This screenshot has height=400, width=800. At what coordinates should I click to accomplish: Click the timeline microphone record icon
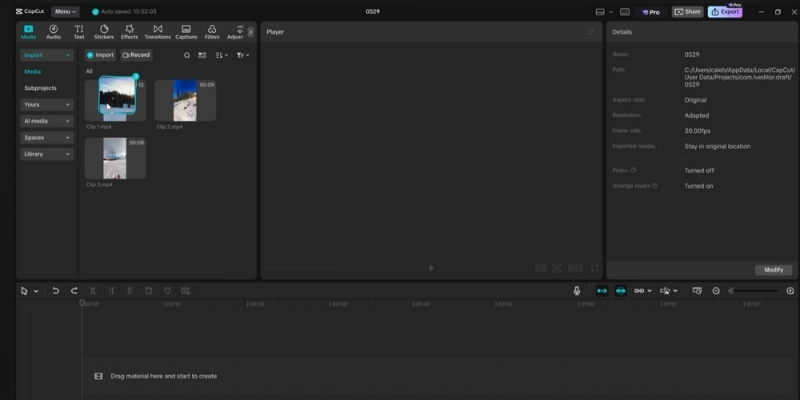[577, 290]
